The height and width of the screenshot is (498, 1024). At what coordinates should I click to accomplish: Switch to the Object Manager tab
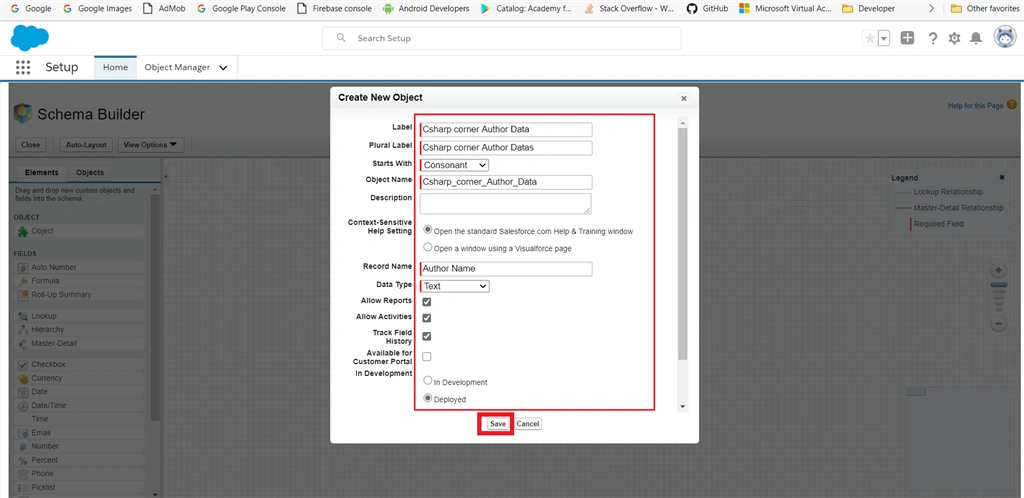coord(178,67)
